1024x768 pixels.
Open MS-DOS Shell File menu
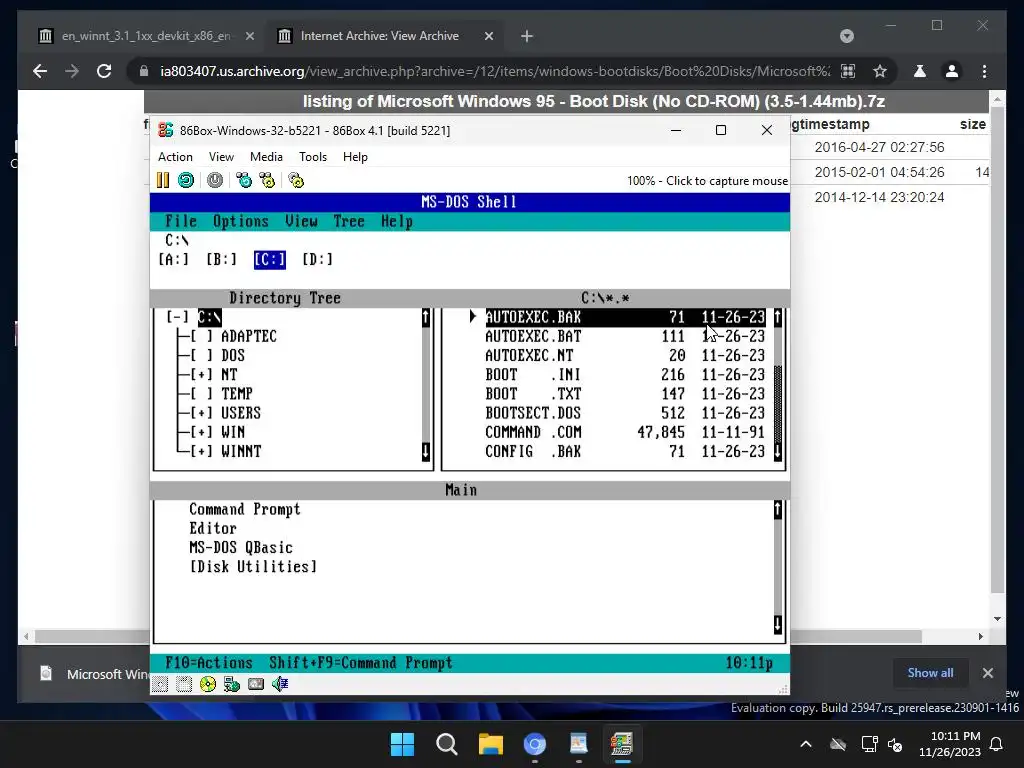[181, 221]
